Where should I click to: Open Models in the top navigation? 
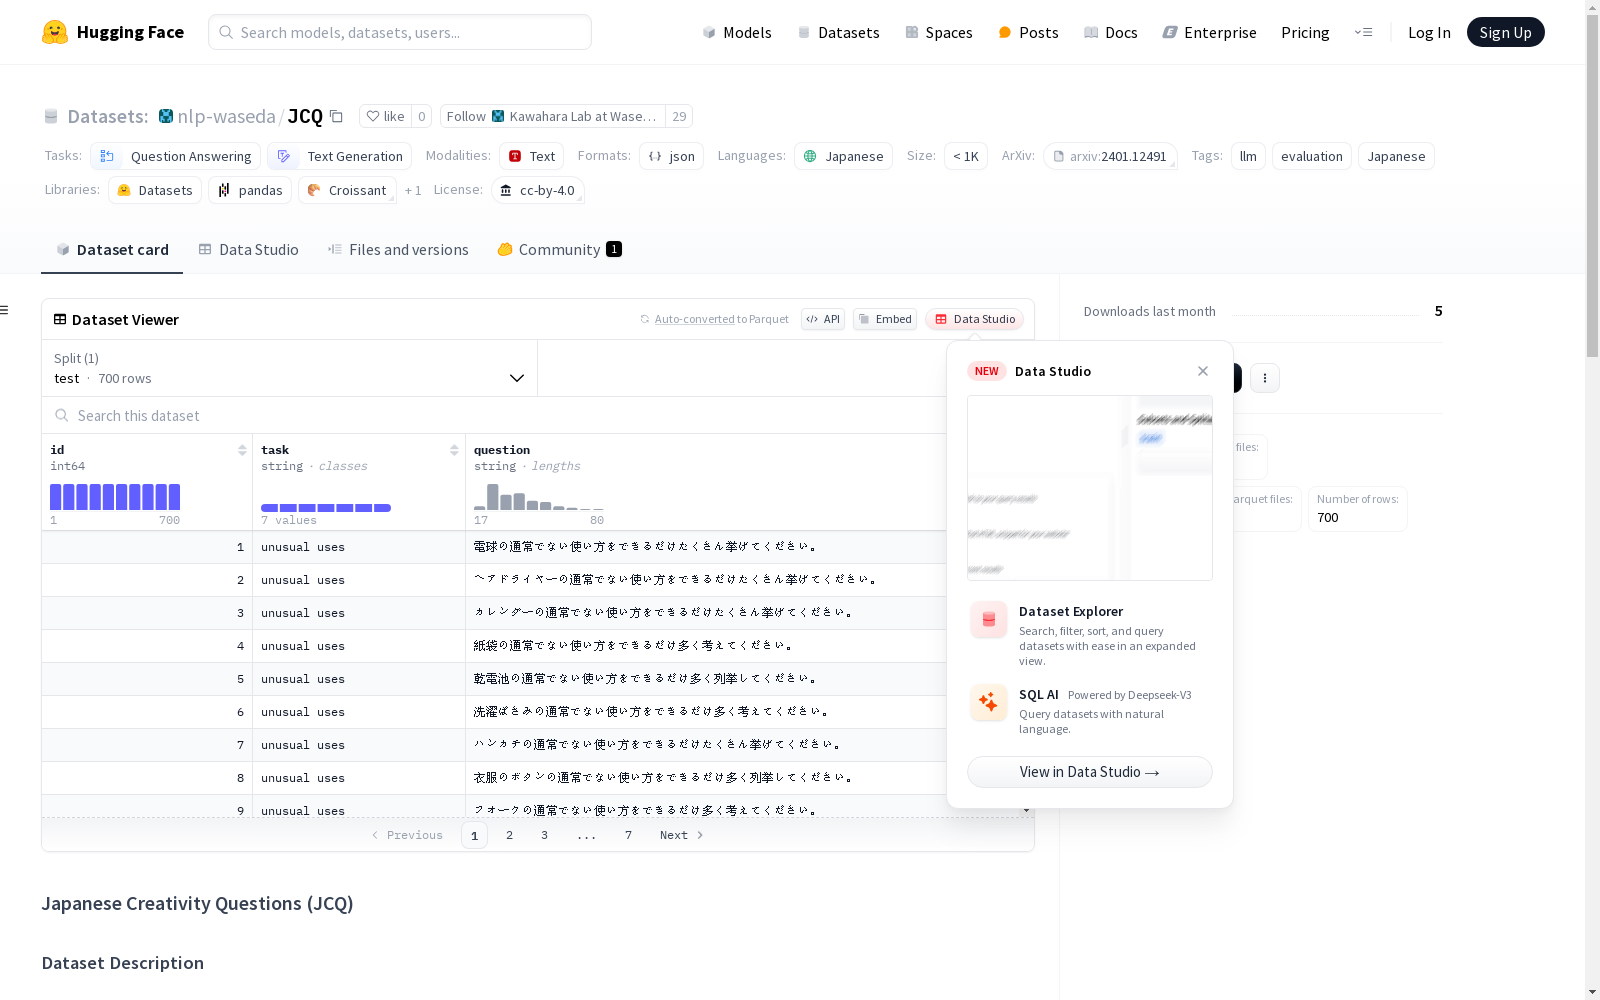737,32
